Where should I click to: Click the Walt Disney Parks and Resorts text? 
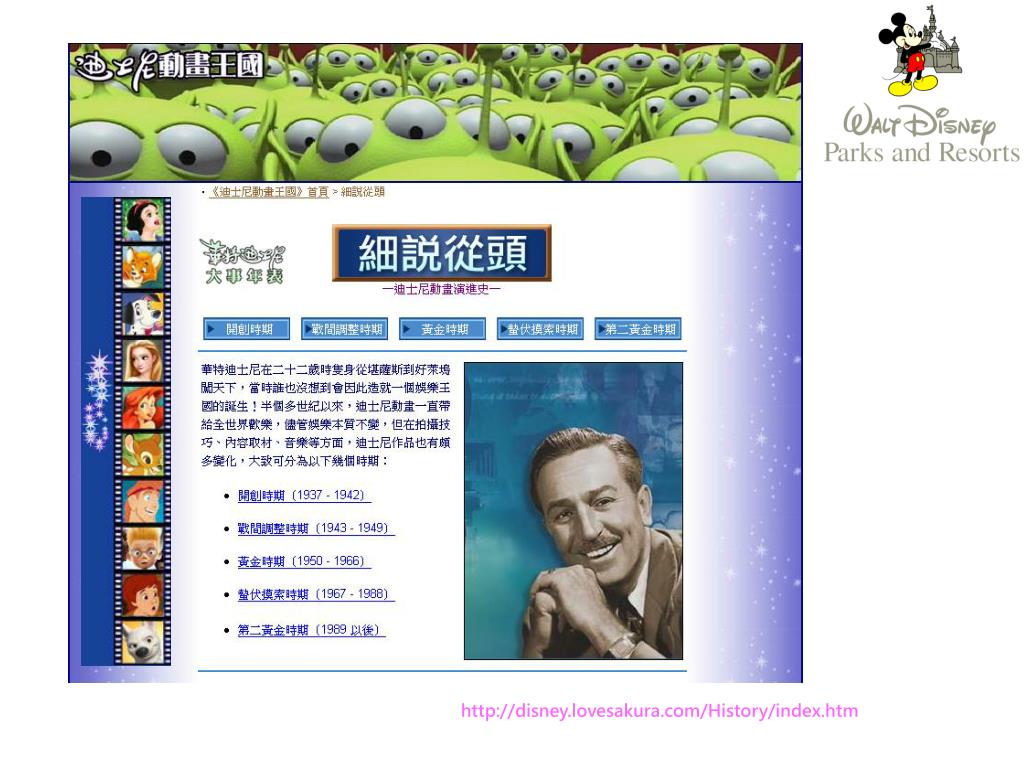[x=921, y=135]
